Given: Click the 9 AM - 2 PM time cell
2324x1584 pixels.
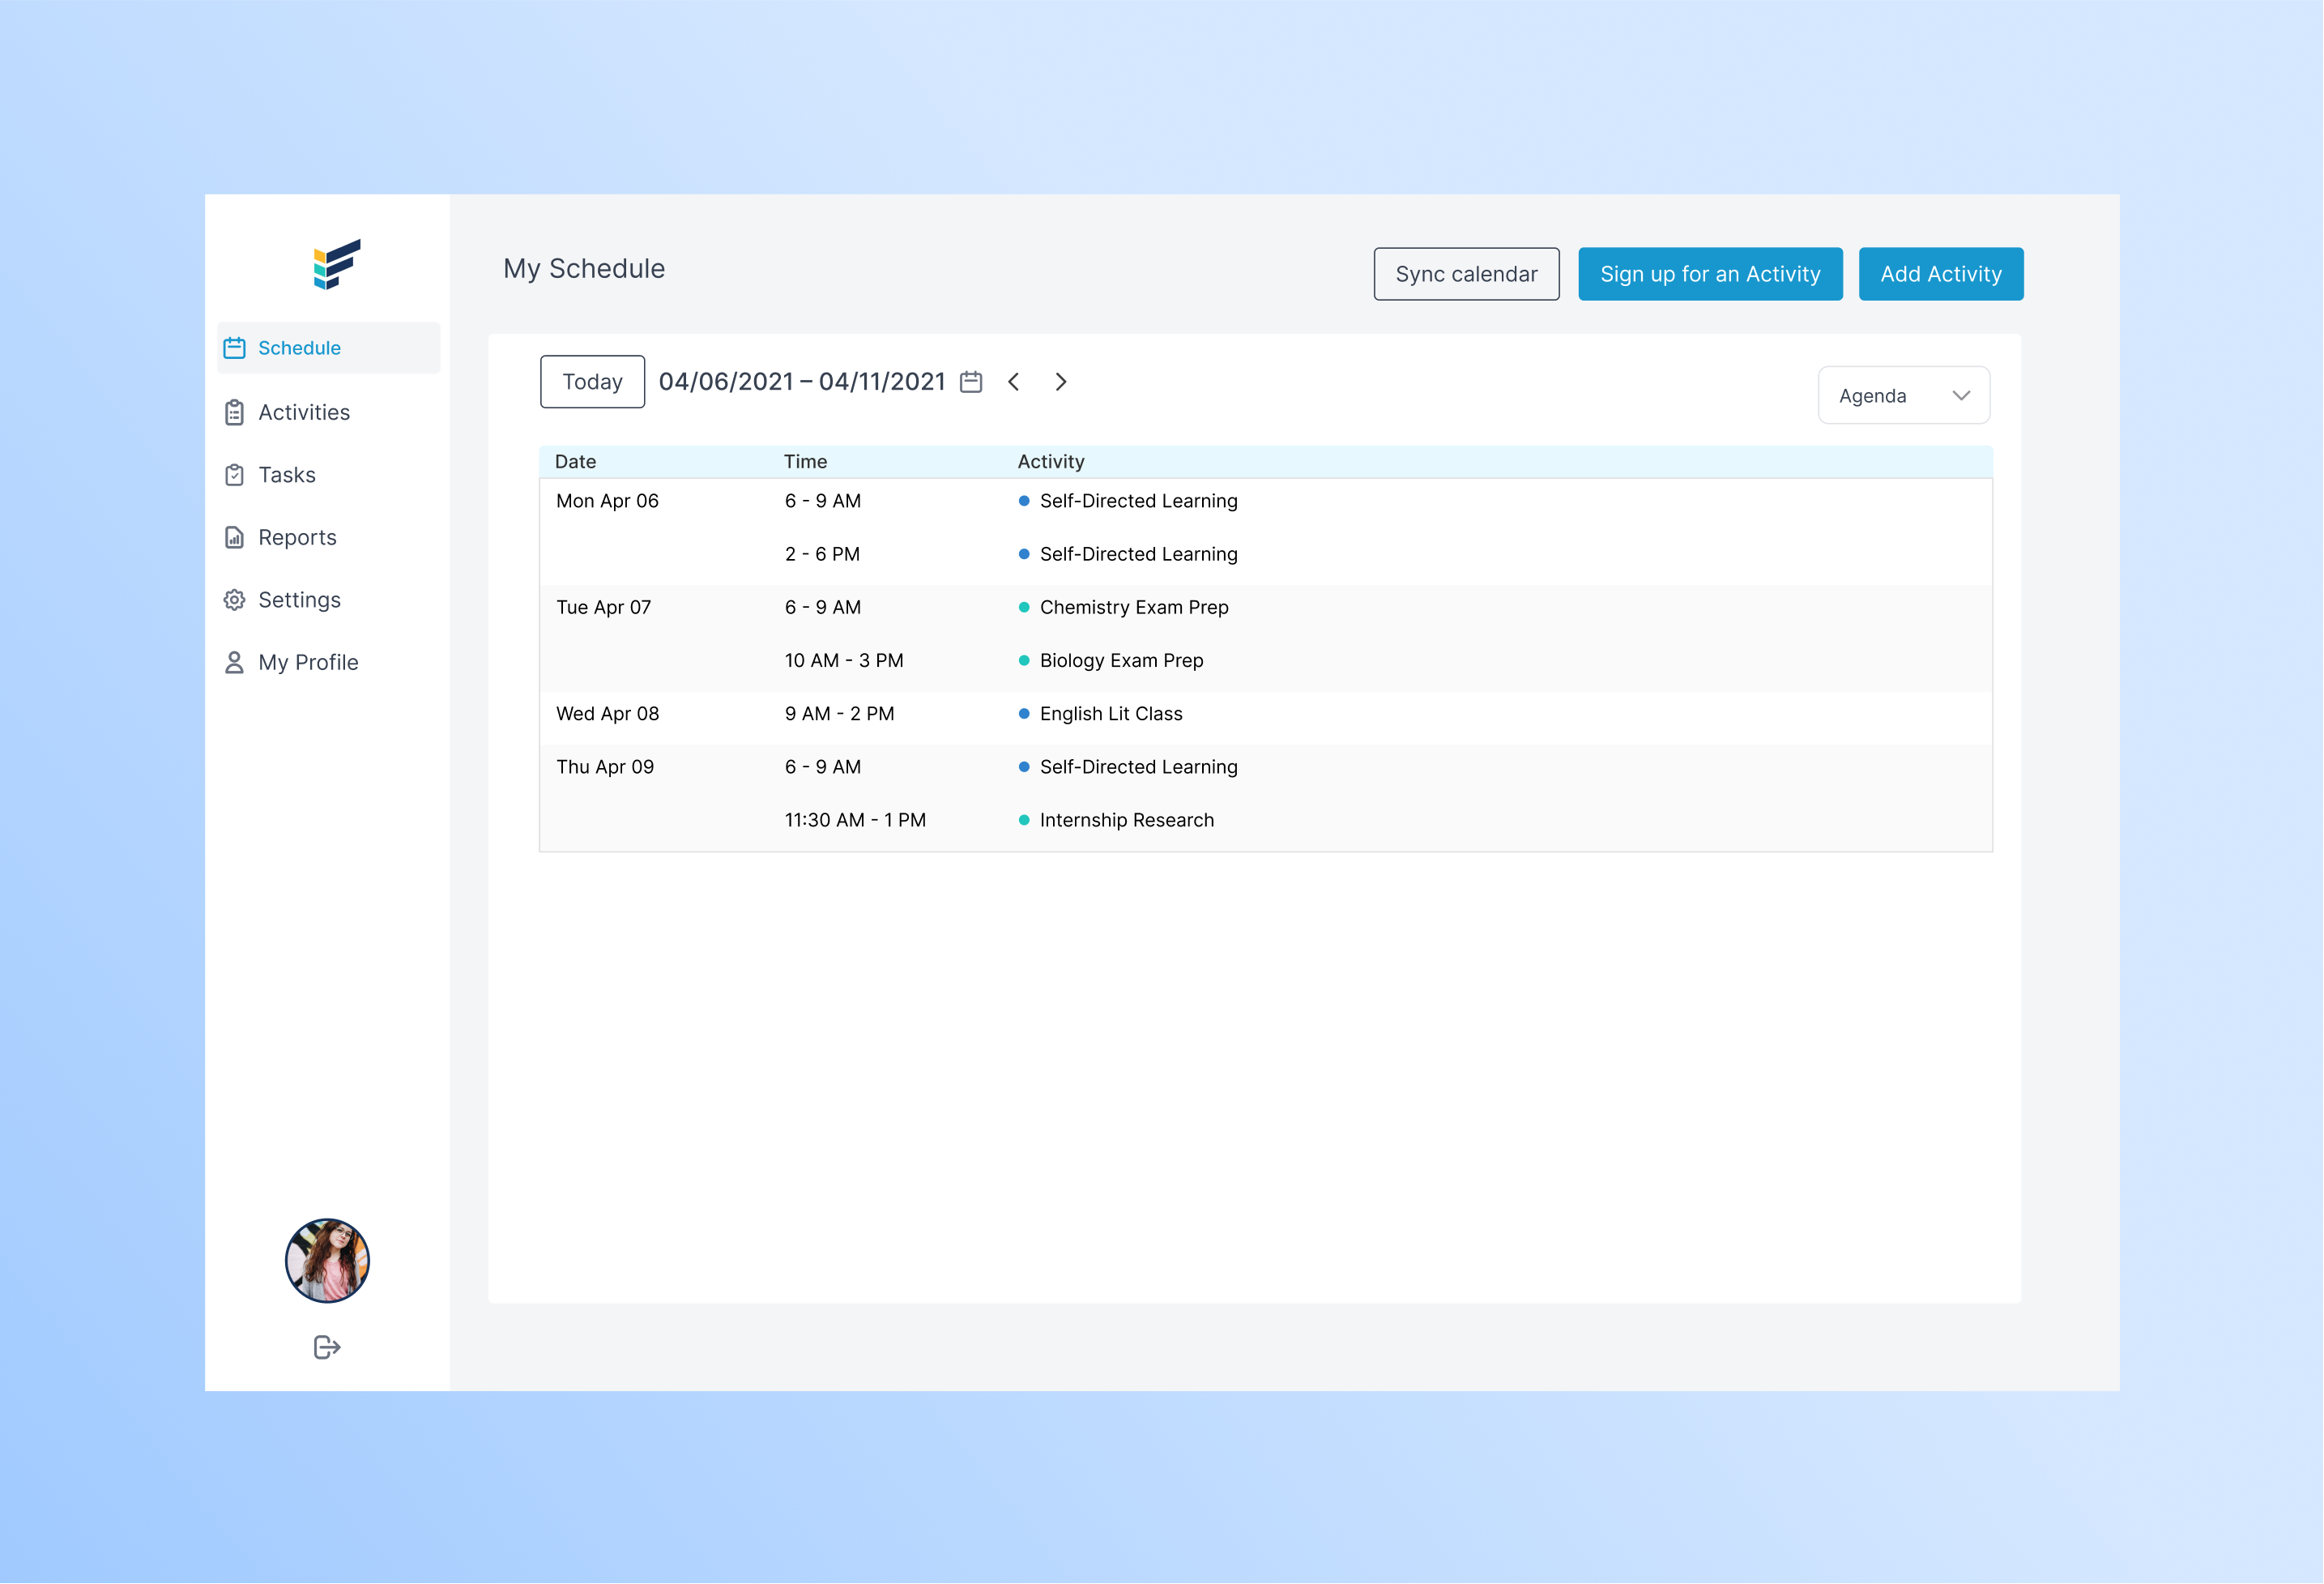Looking at the screenshot, I should pyautogui.click(x=839, y=714).
